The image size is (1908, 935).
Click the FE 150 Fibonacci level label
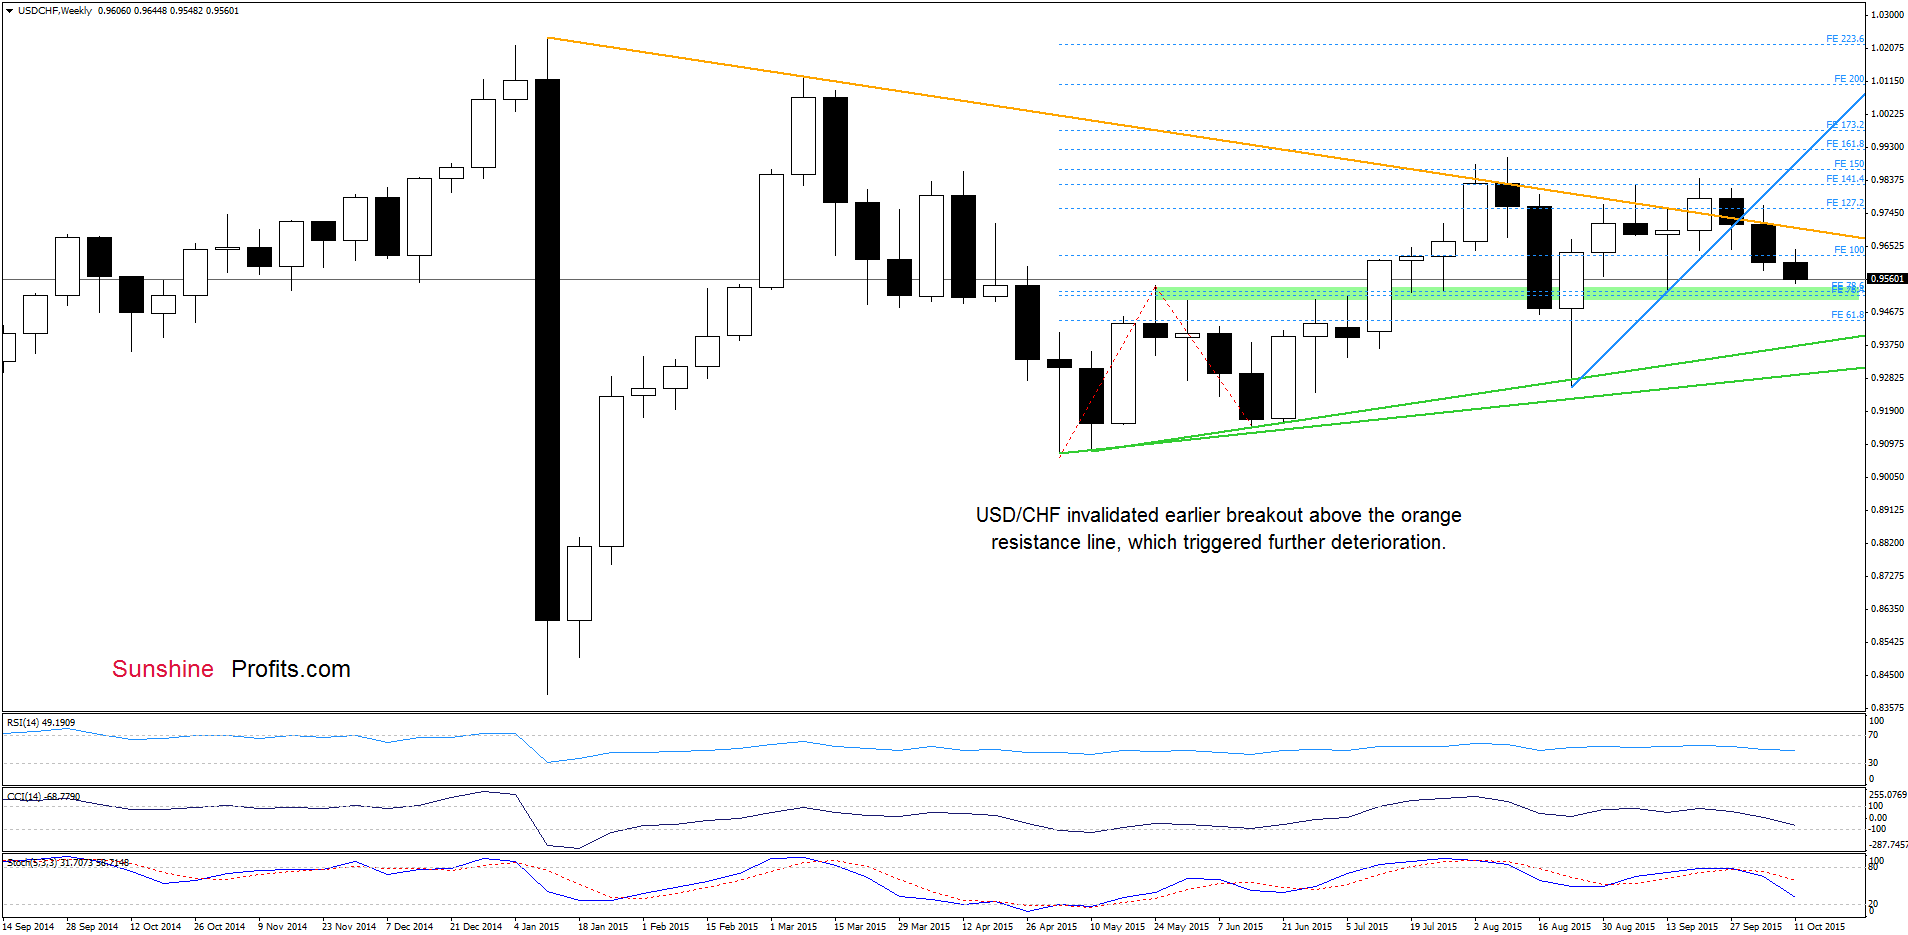(1849, 164)
